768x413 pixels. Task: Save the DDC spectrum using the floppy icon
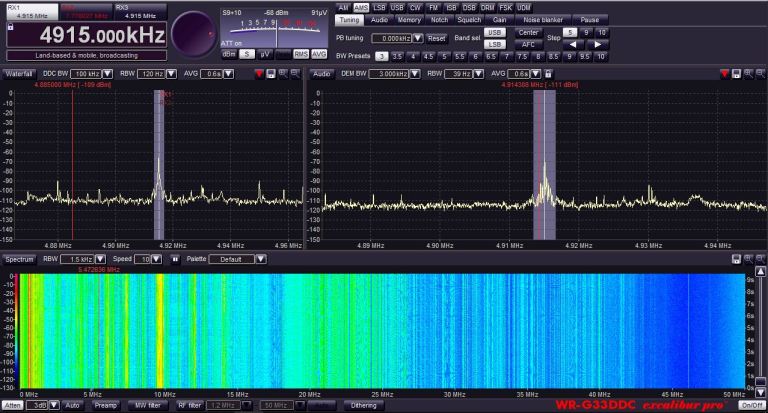271,74
